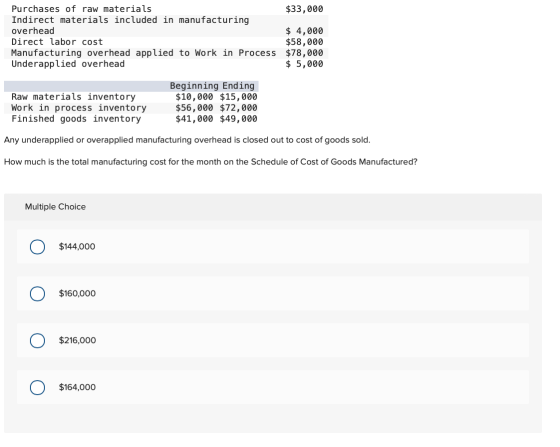Image resolution: width=560 pixels, height=447 pixels.
Task: Click the $10,000 beginning raw materials value
Action: coord(194,97)
